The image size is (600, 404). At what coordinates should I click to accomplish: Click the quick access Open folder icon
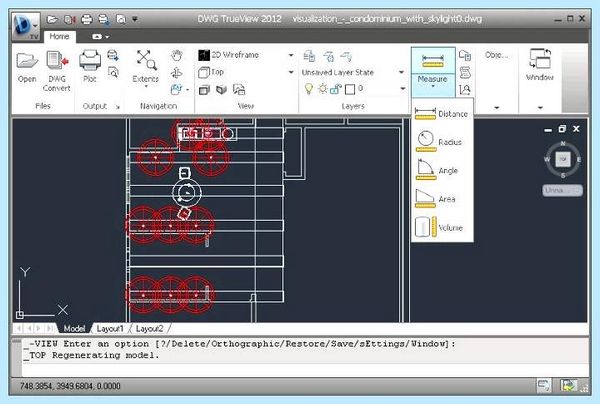[52, 19]
